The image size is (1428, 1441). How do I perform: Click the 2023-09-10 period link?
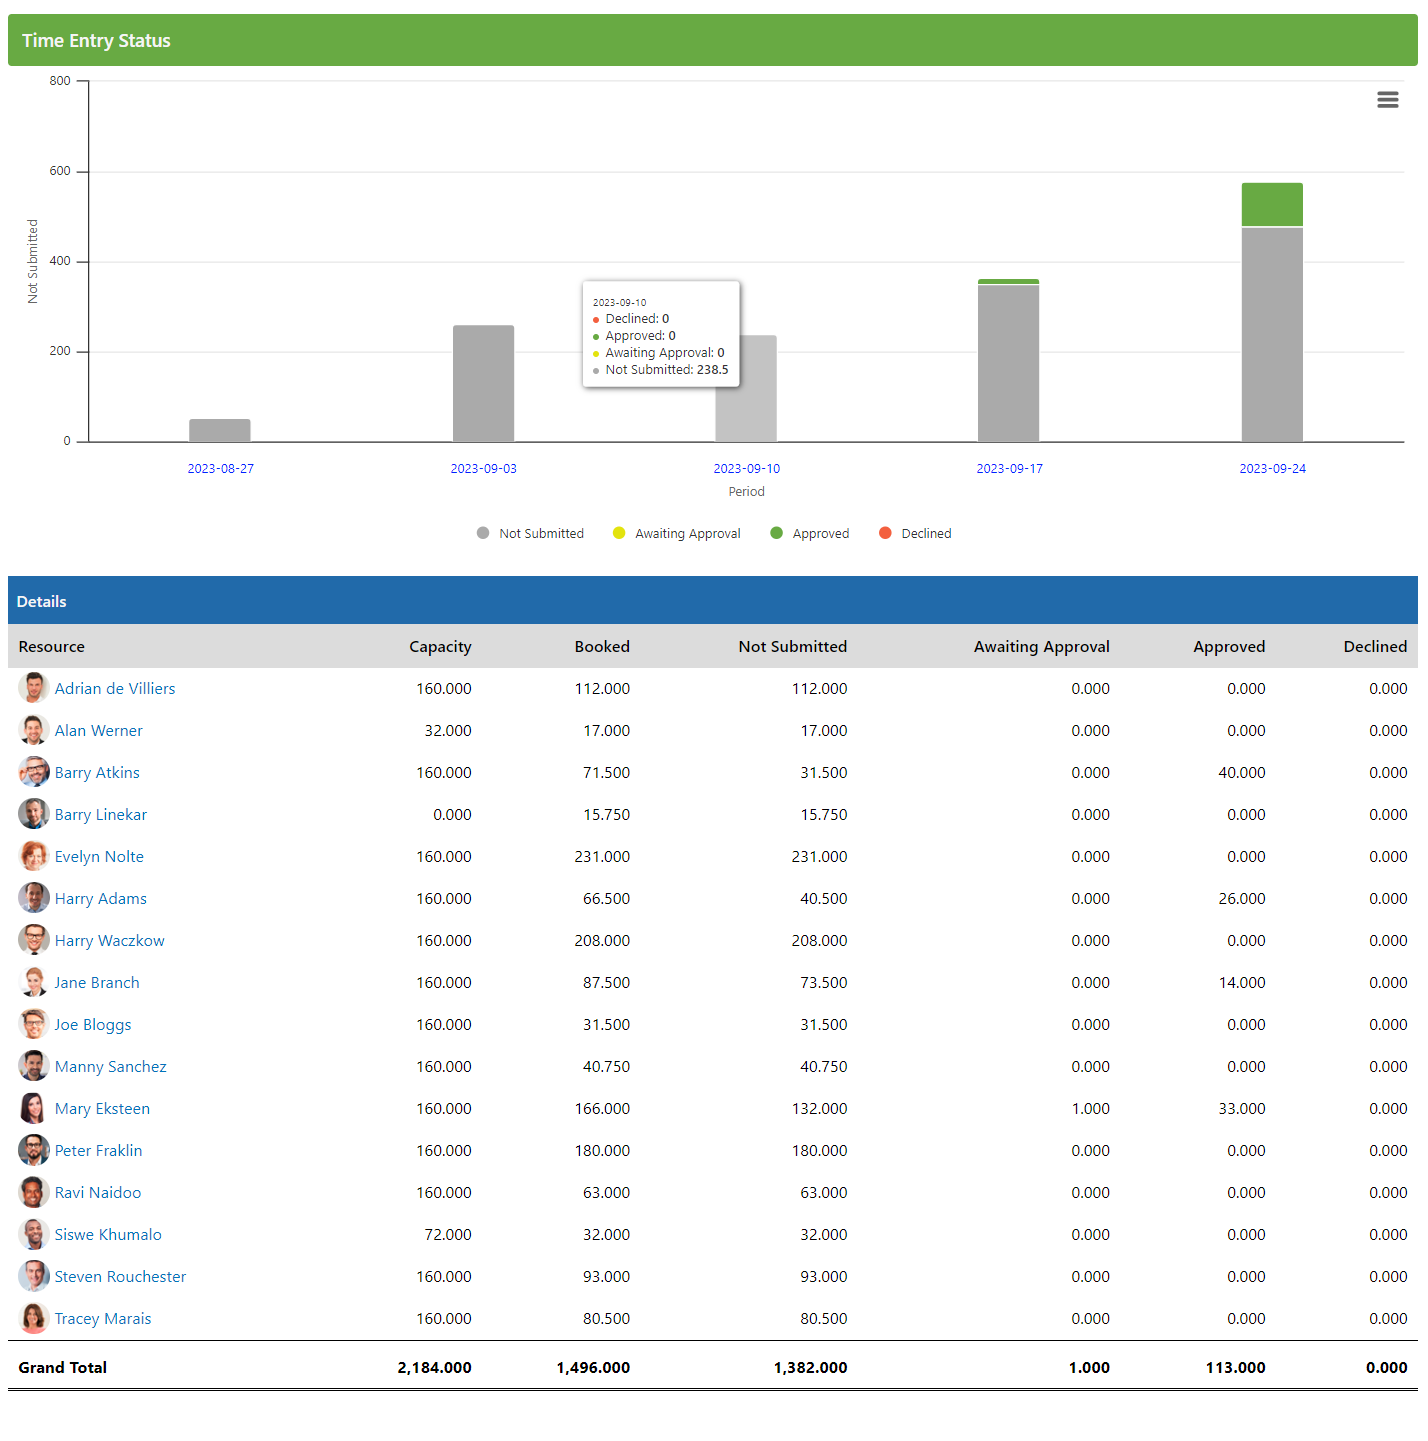[746, 468]
